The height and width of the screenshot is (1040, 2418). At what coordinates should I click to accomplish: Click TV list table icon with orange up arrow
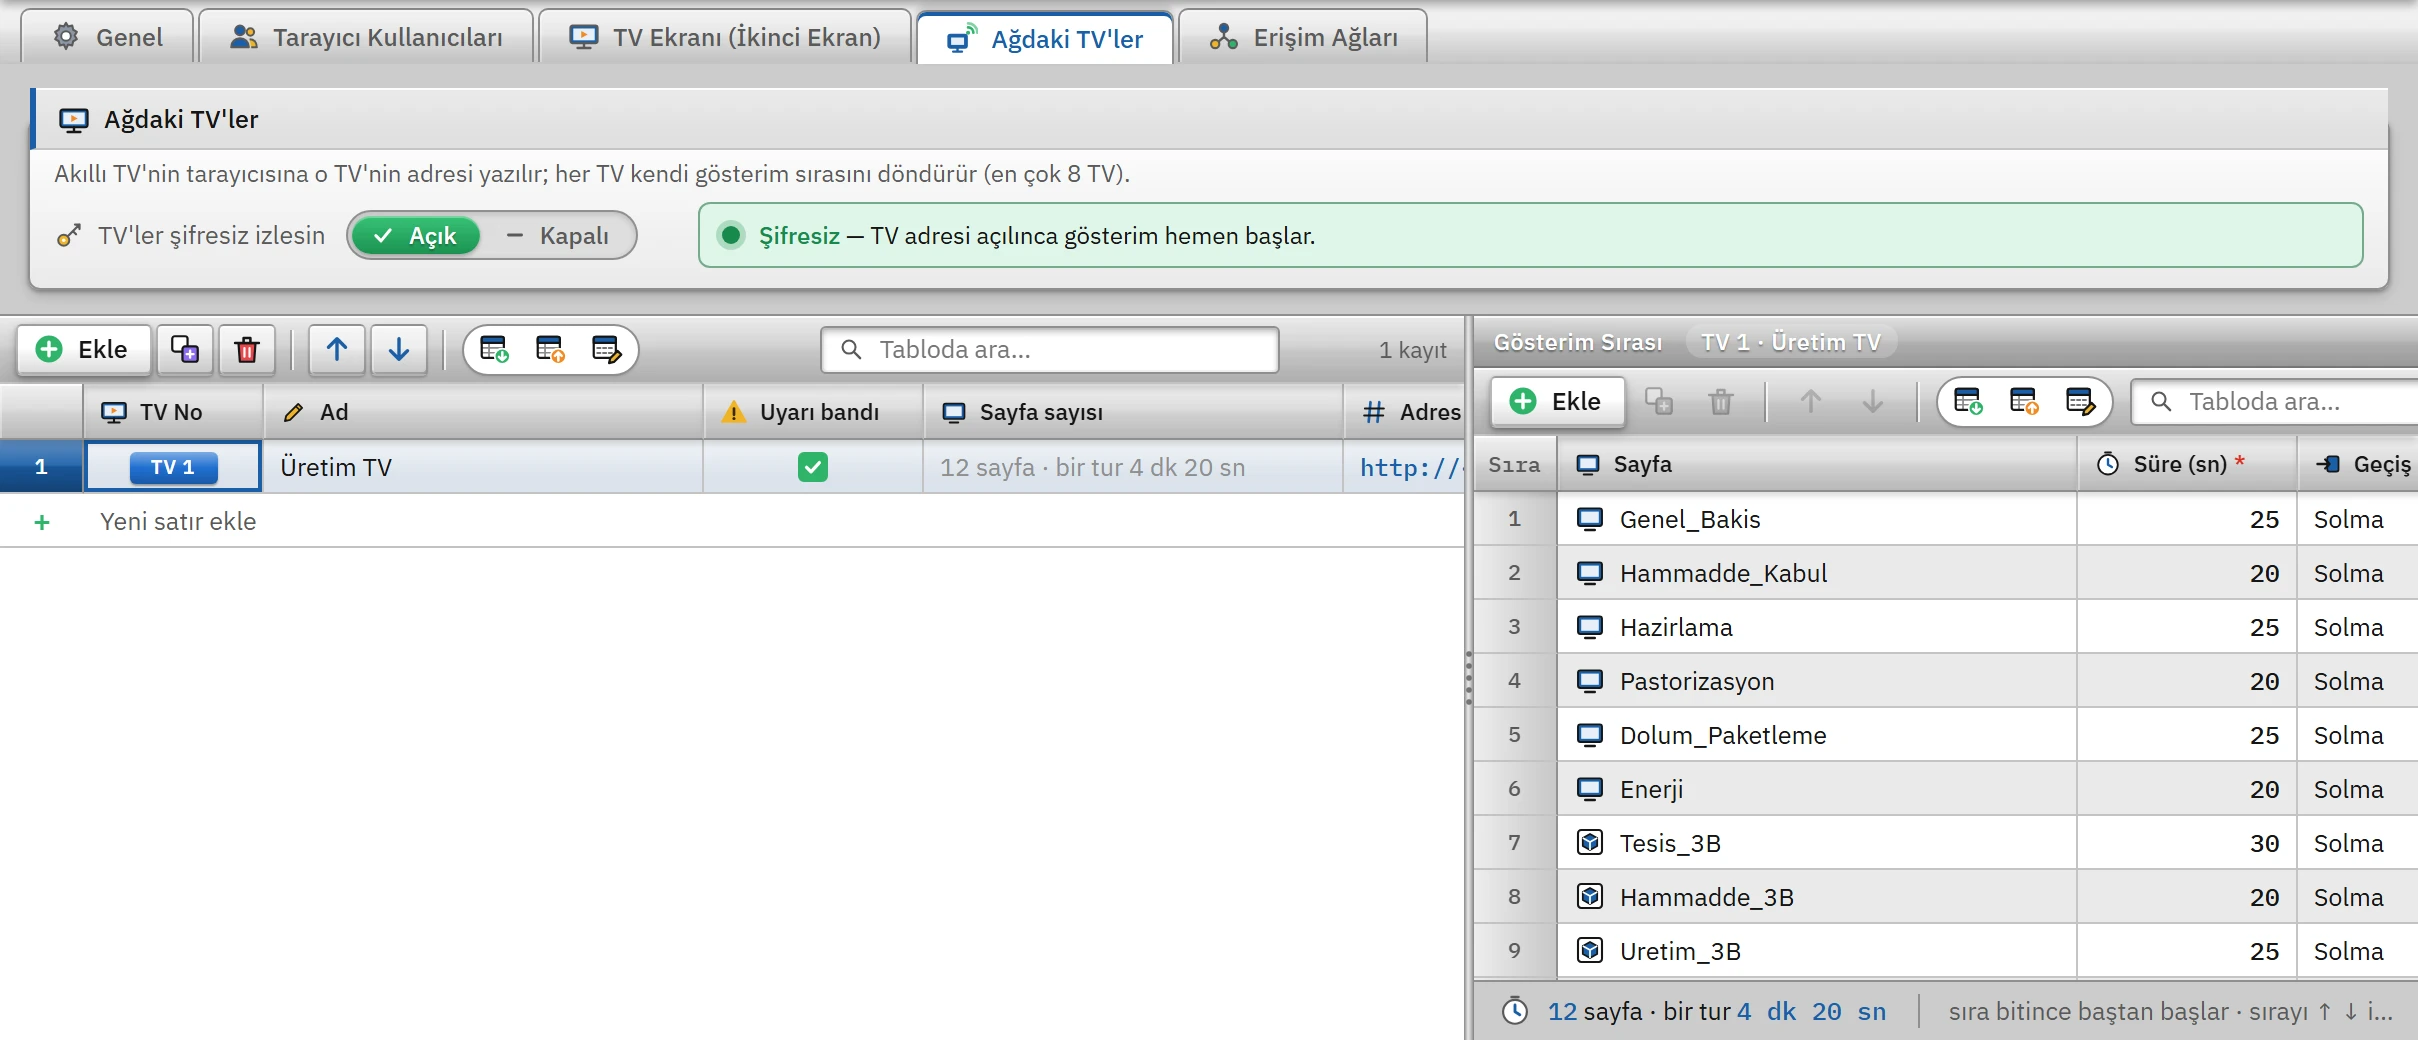click(551, 349)
